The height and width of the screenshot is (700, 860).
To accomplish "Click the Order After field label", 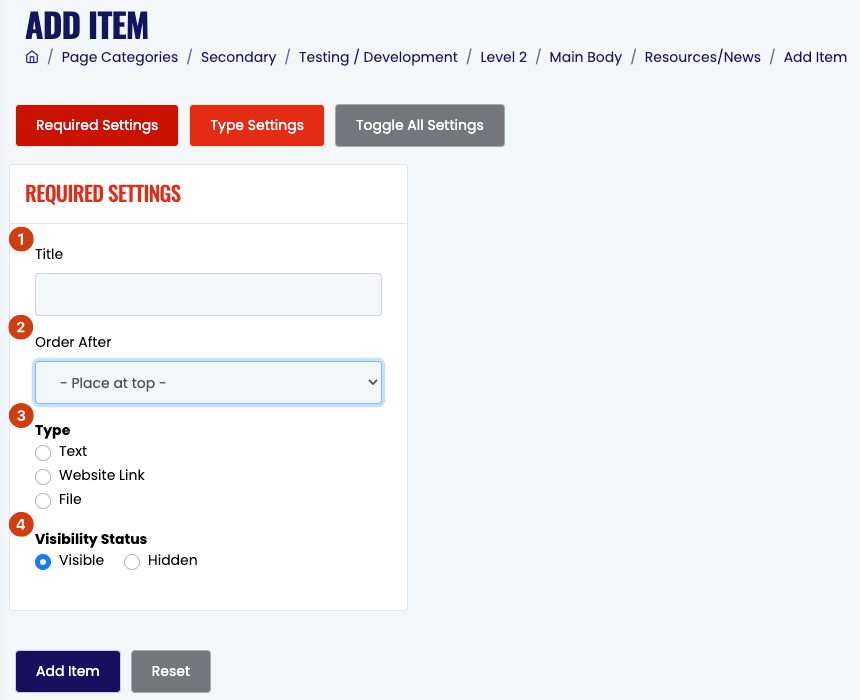I will pos(73,342).
